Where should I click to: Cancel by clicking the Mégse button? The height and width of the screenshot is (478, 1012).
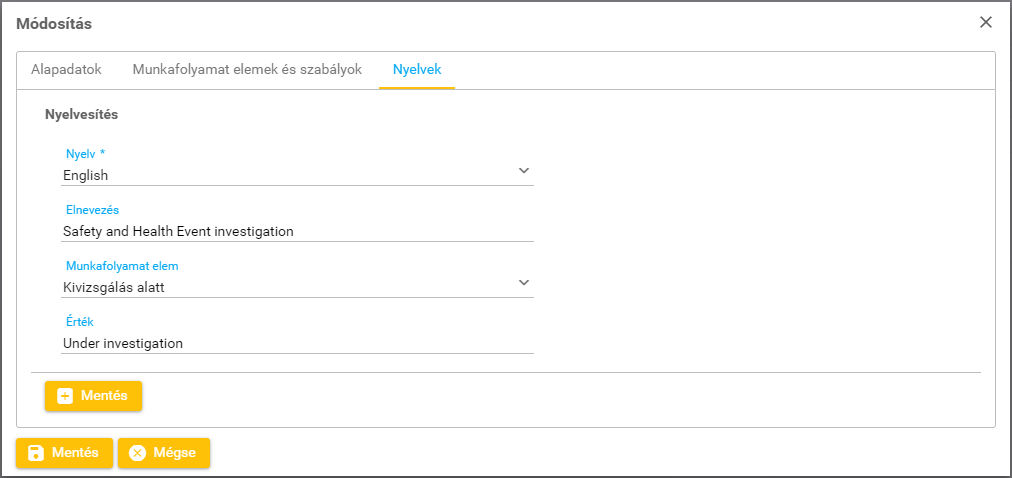pos(164,453)
